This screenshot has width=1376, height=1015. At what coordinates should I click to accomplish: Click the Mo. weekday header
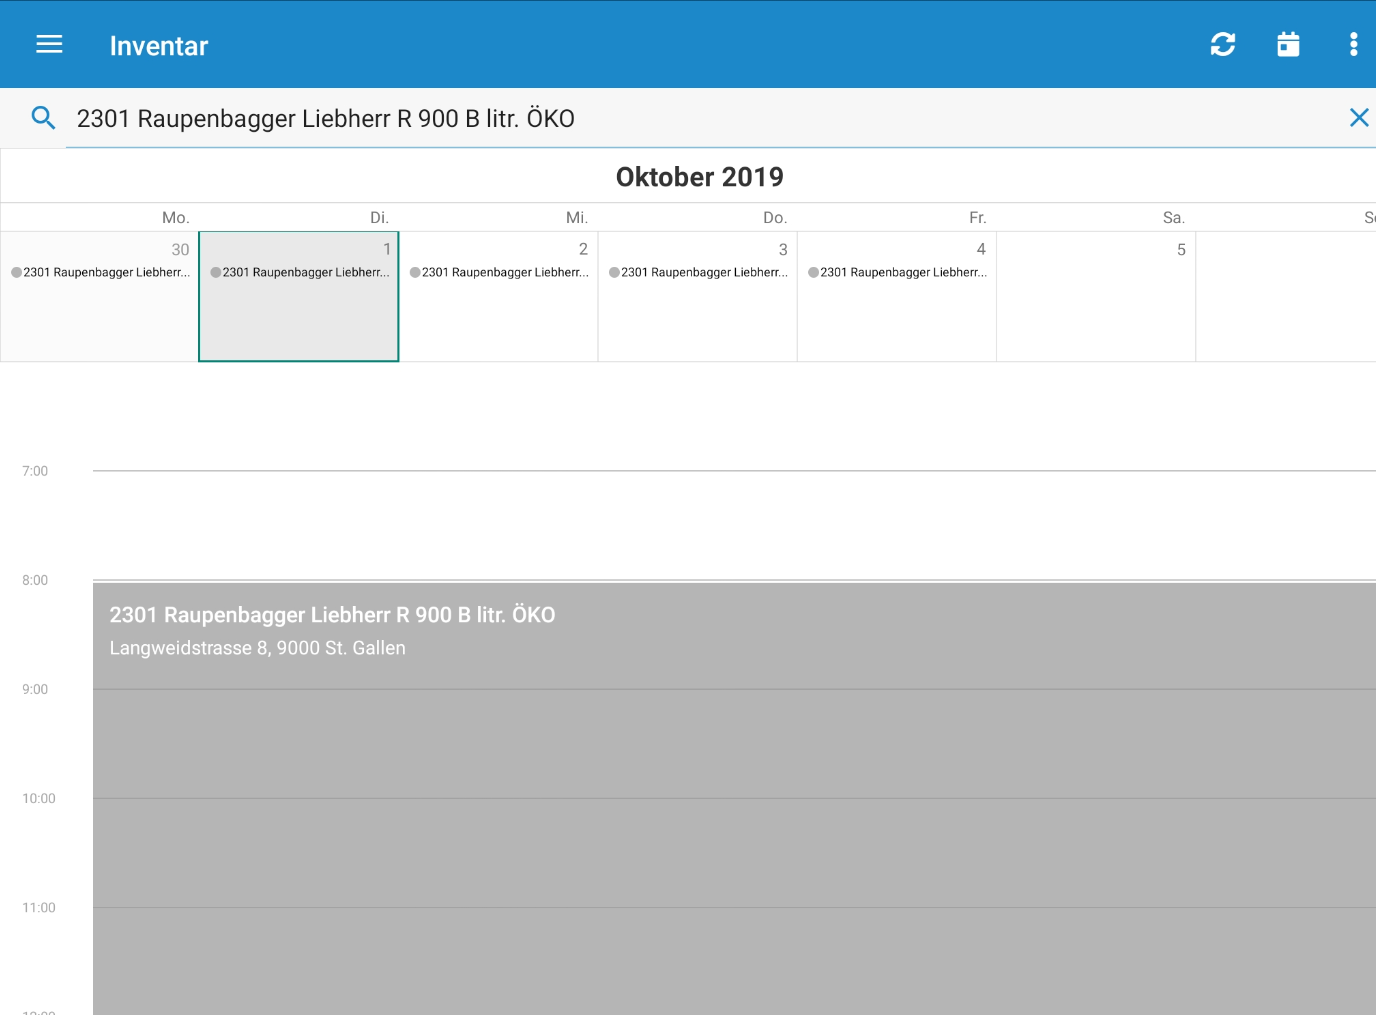[176, 217]
